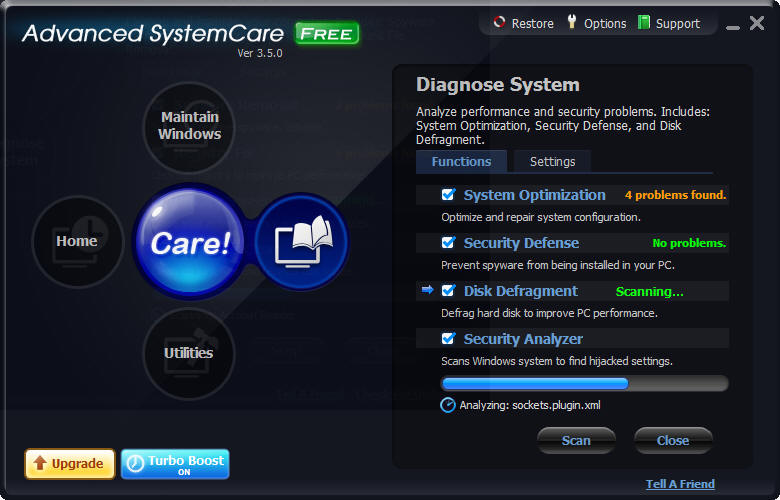The width and height of the screenshot is (780, 500).
Task: Click the "No problems." status text
Action: [x=689, y=243]
